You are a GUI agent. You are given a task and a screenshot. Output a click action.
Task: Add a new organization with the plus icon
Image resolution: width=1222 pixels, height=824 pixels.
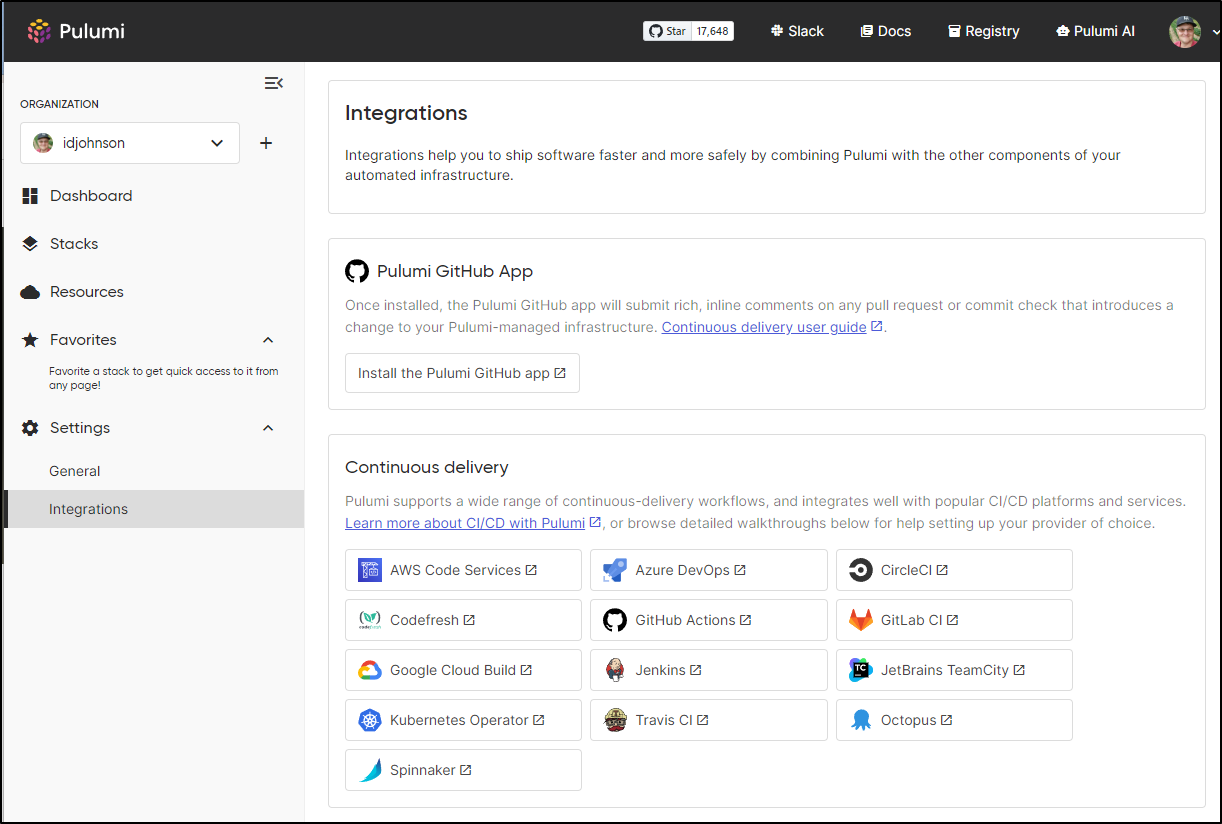(266, 143)
